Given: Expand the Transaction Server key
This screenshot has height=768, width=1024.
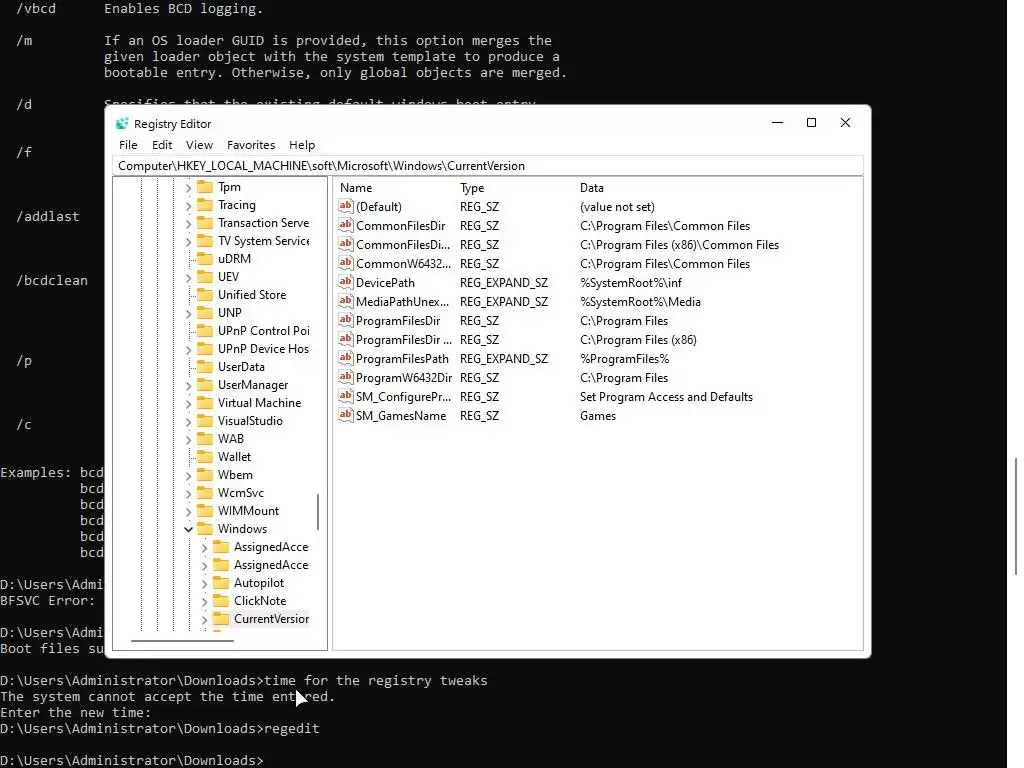Looking at the screenshot, I should click(188, 224).
